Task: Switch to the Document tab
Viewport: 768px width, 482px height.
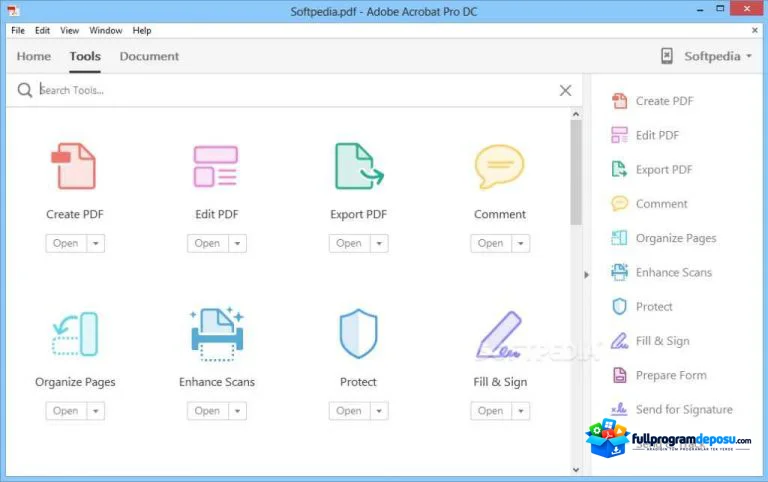Action: click(x=149, y=56)
